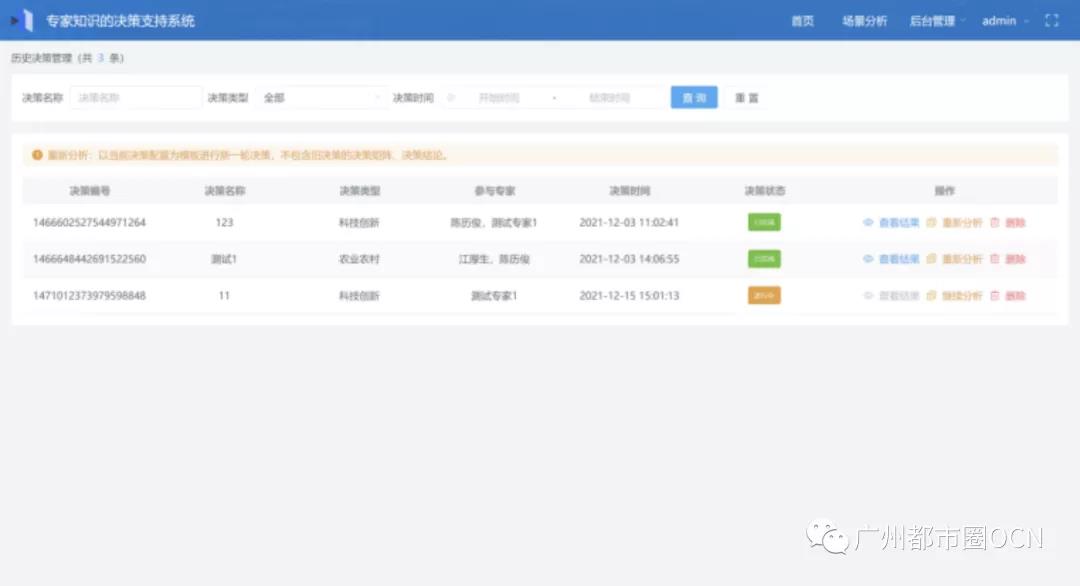This screenshot has height=586, width=1080.
Task: Click trash icon in decision 11 row
Action: pyautogui.click(x=994, y=296)
